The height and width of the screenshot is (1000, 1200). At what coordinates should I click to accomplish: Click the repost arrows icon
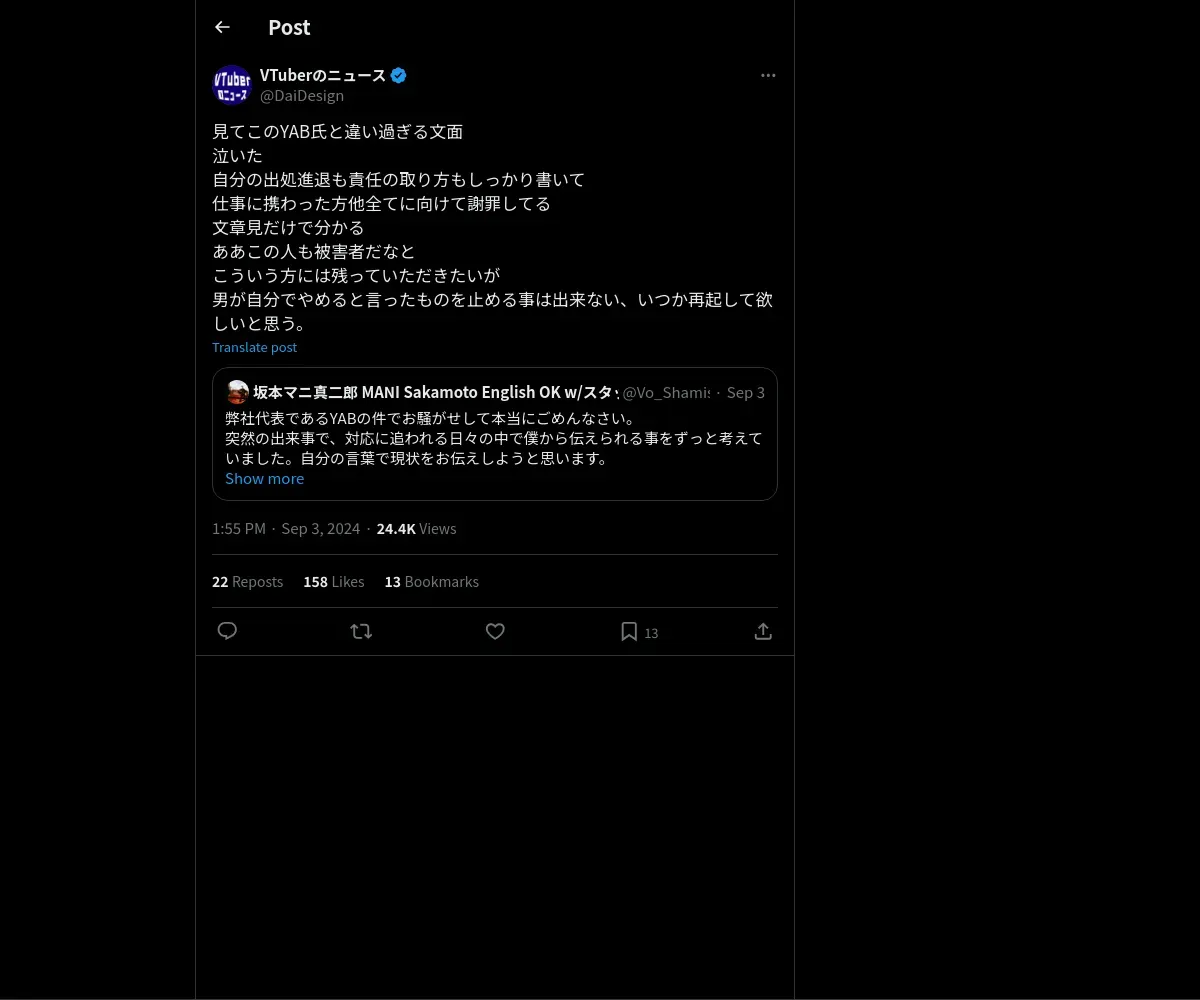coord(361,631)
